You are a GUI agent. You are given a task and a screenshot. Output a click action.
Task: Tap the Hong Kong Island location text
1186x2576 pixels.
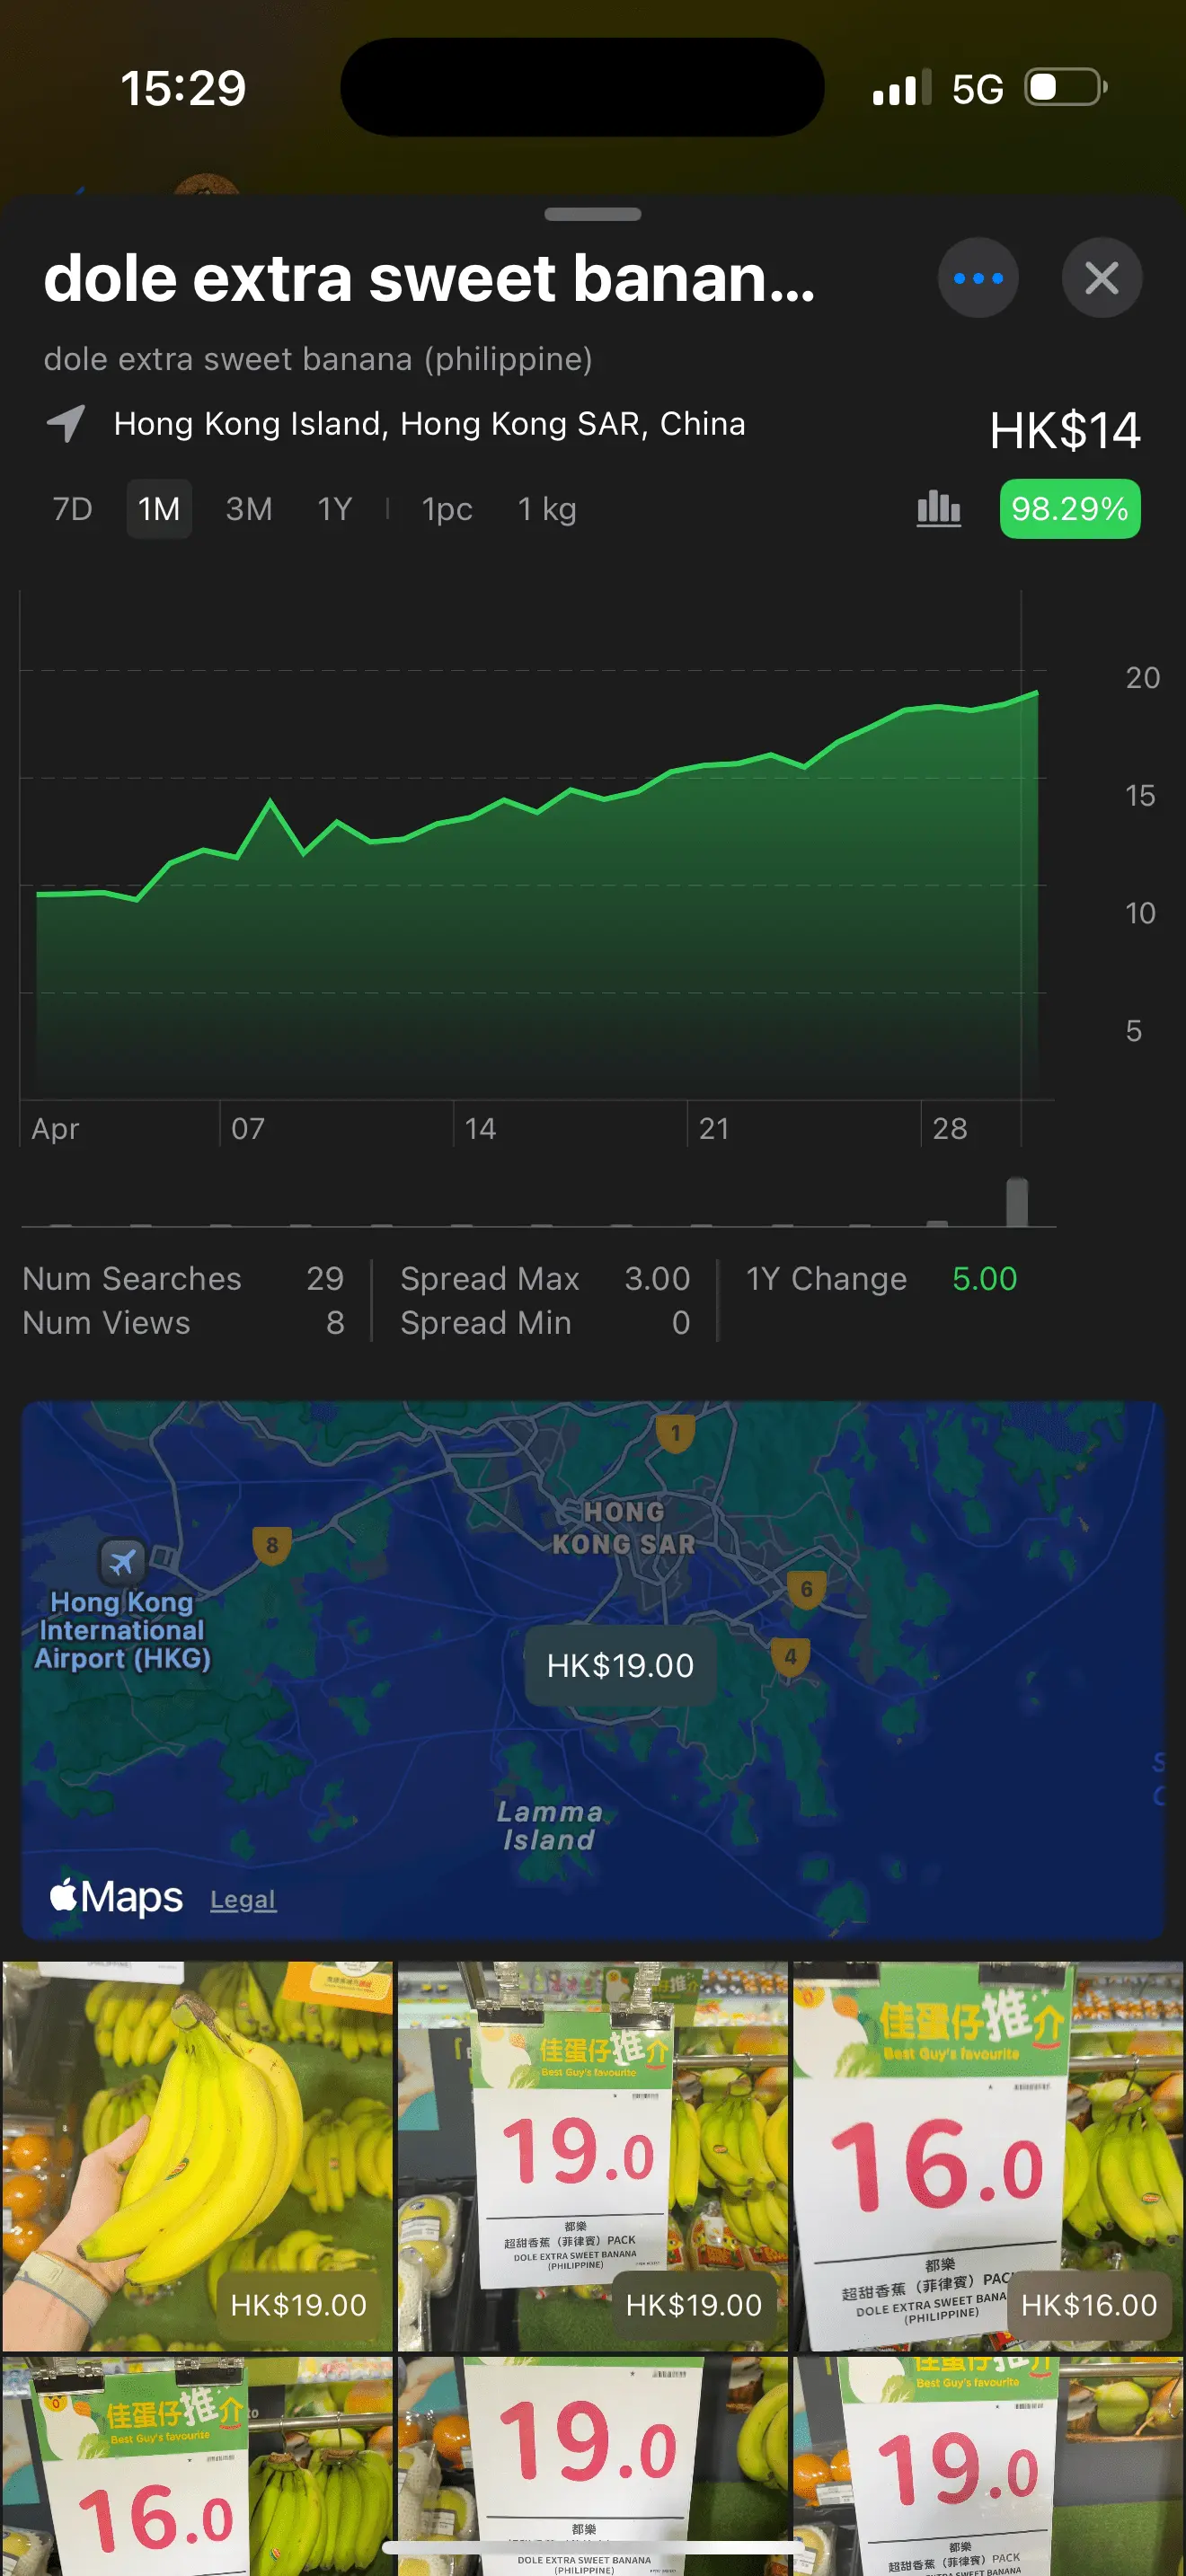430,424
